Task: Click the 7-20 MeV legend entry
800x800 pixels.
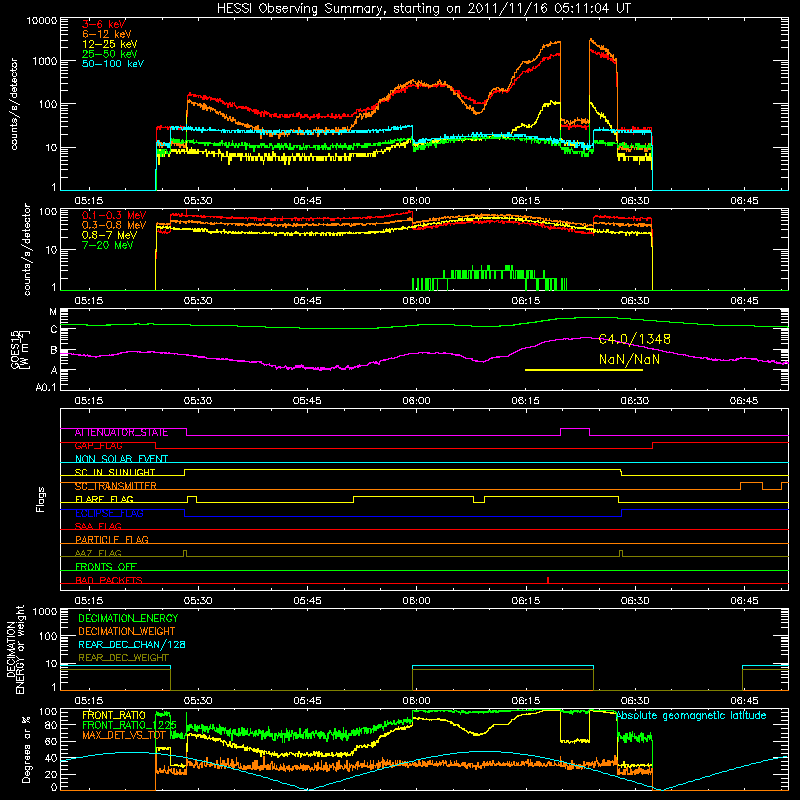Action: [x=108, y=245]
